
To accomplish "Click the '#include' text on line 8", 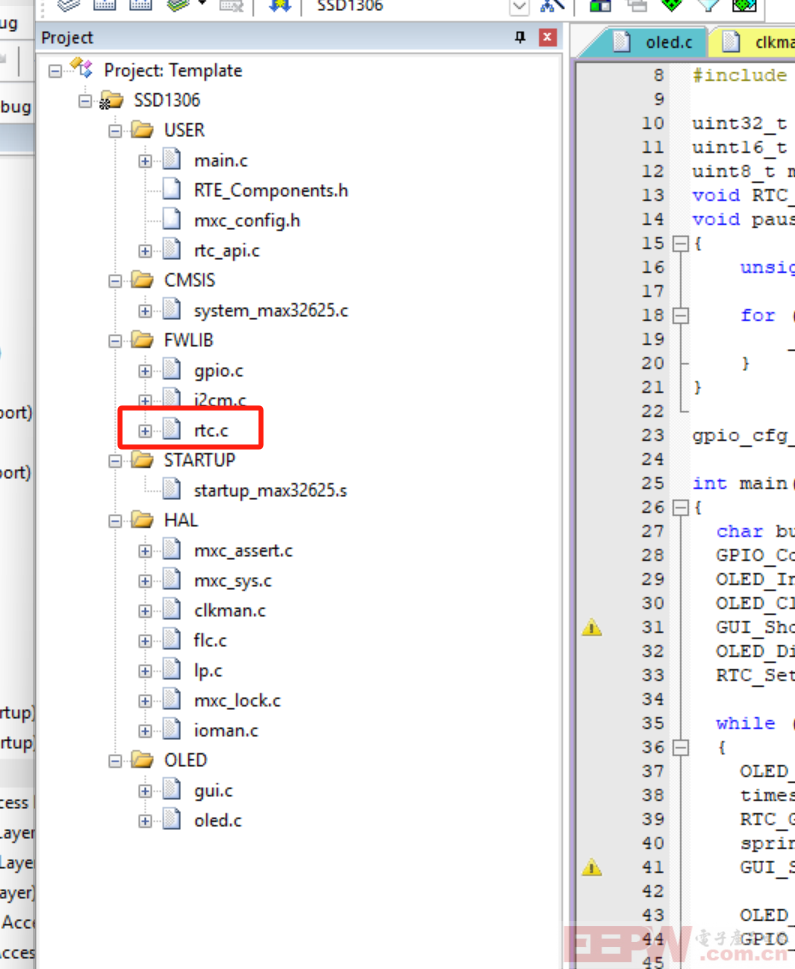I will pos(739,75).
